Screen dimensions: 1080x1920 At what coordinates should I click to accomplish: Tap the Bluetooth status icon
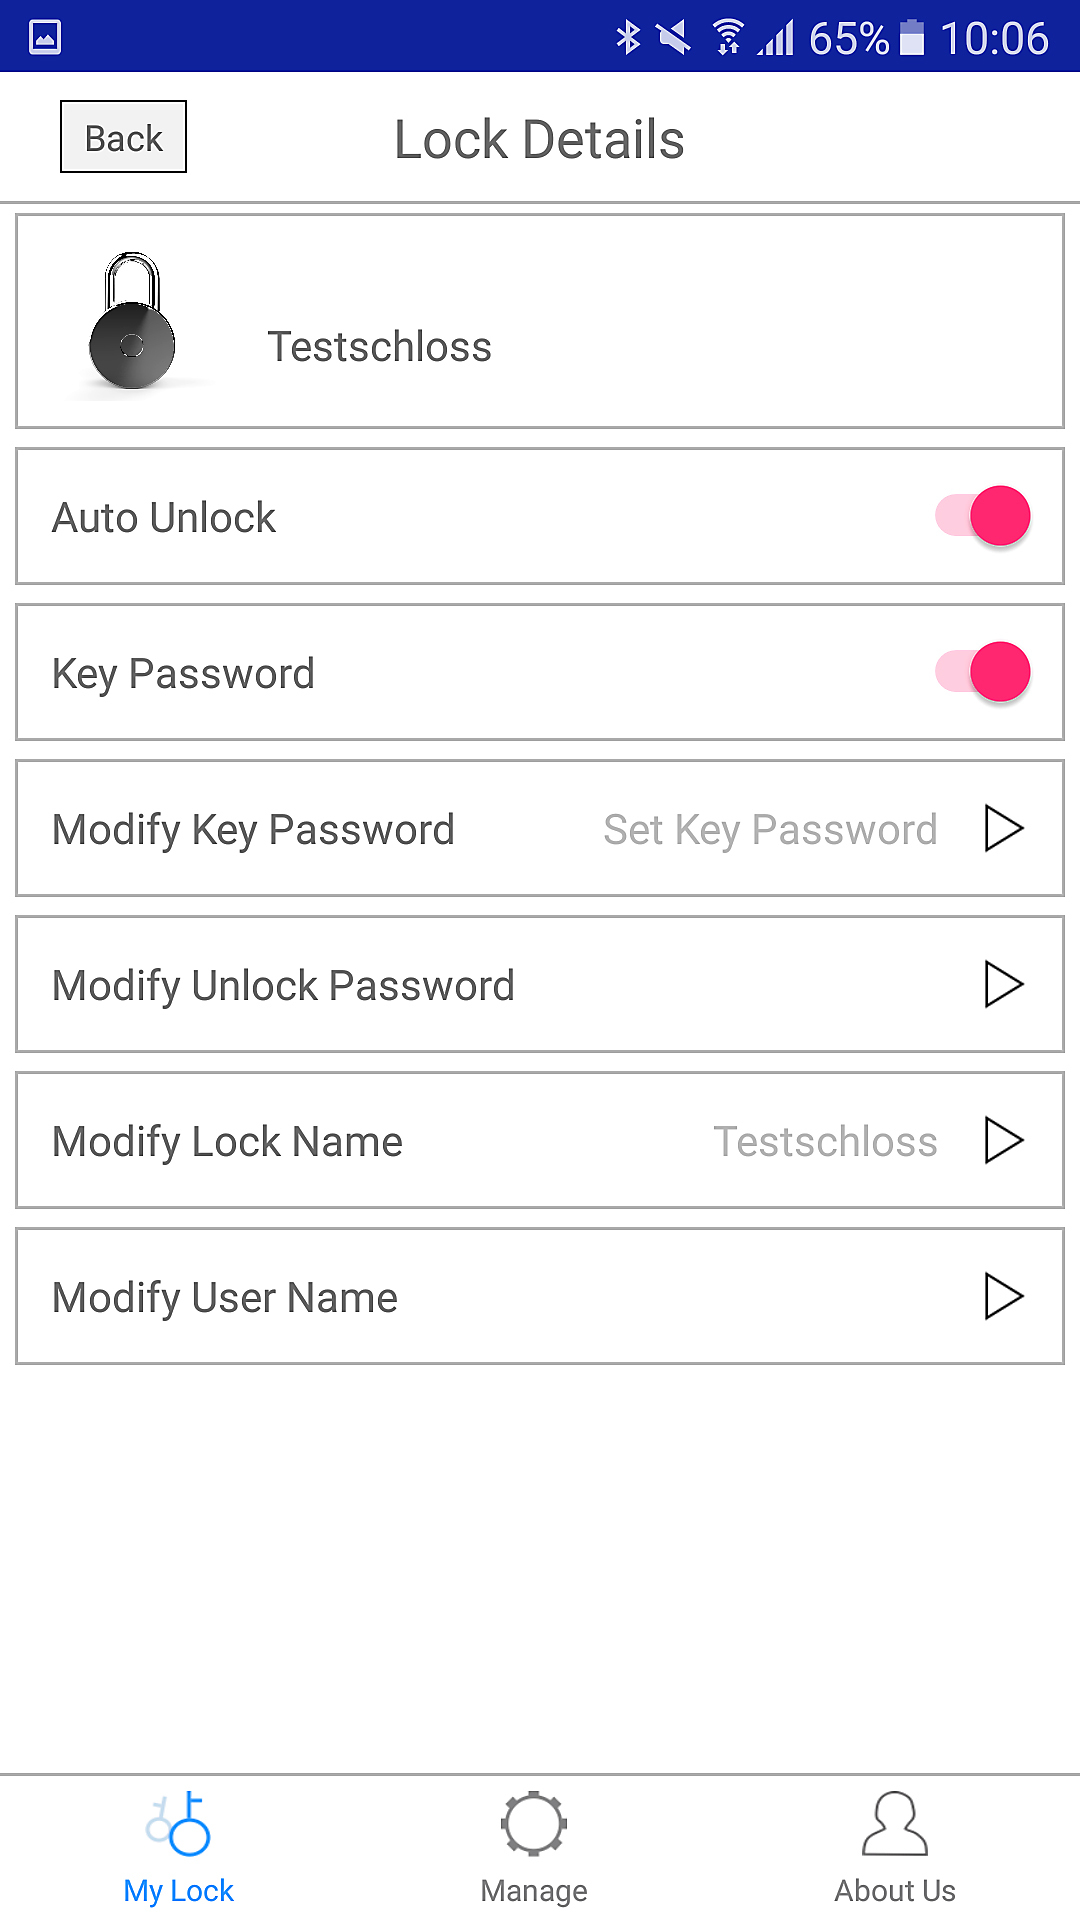628,38
